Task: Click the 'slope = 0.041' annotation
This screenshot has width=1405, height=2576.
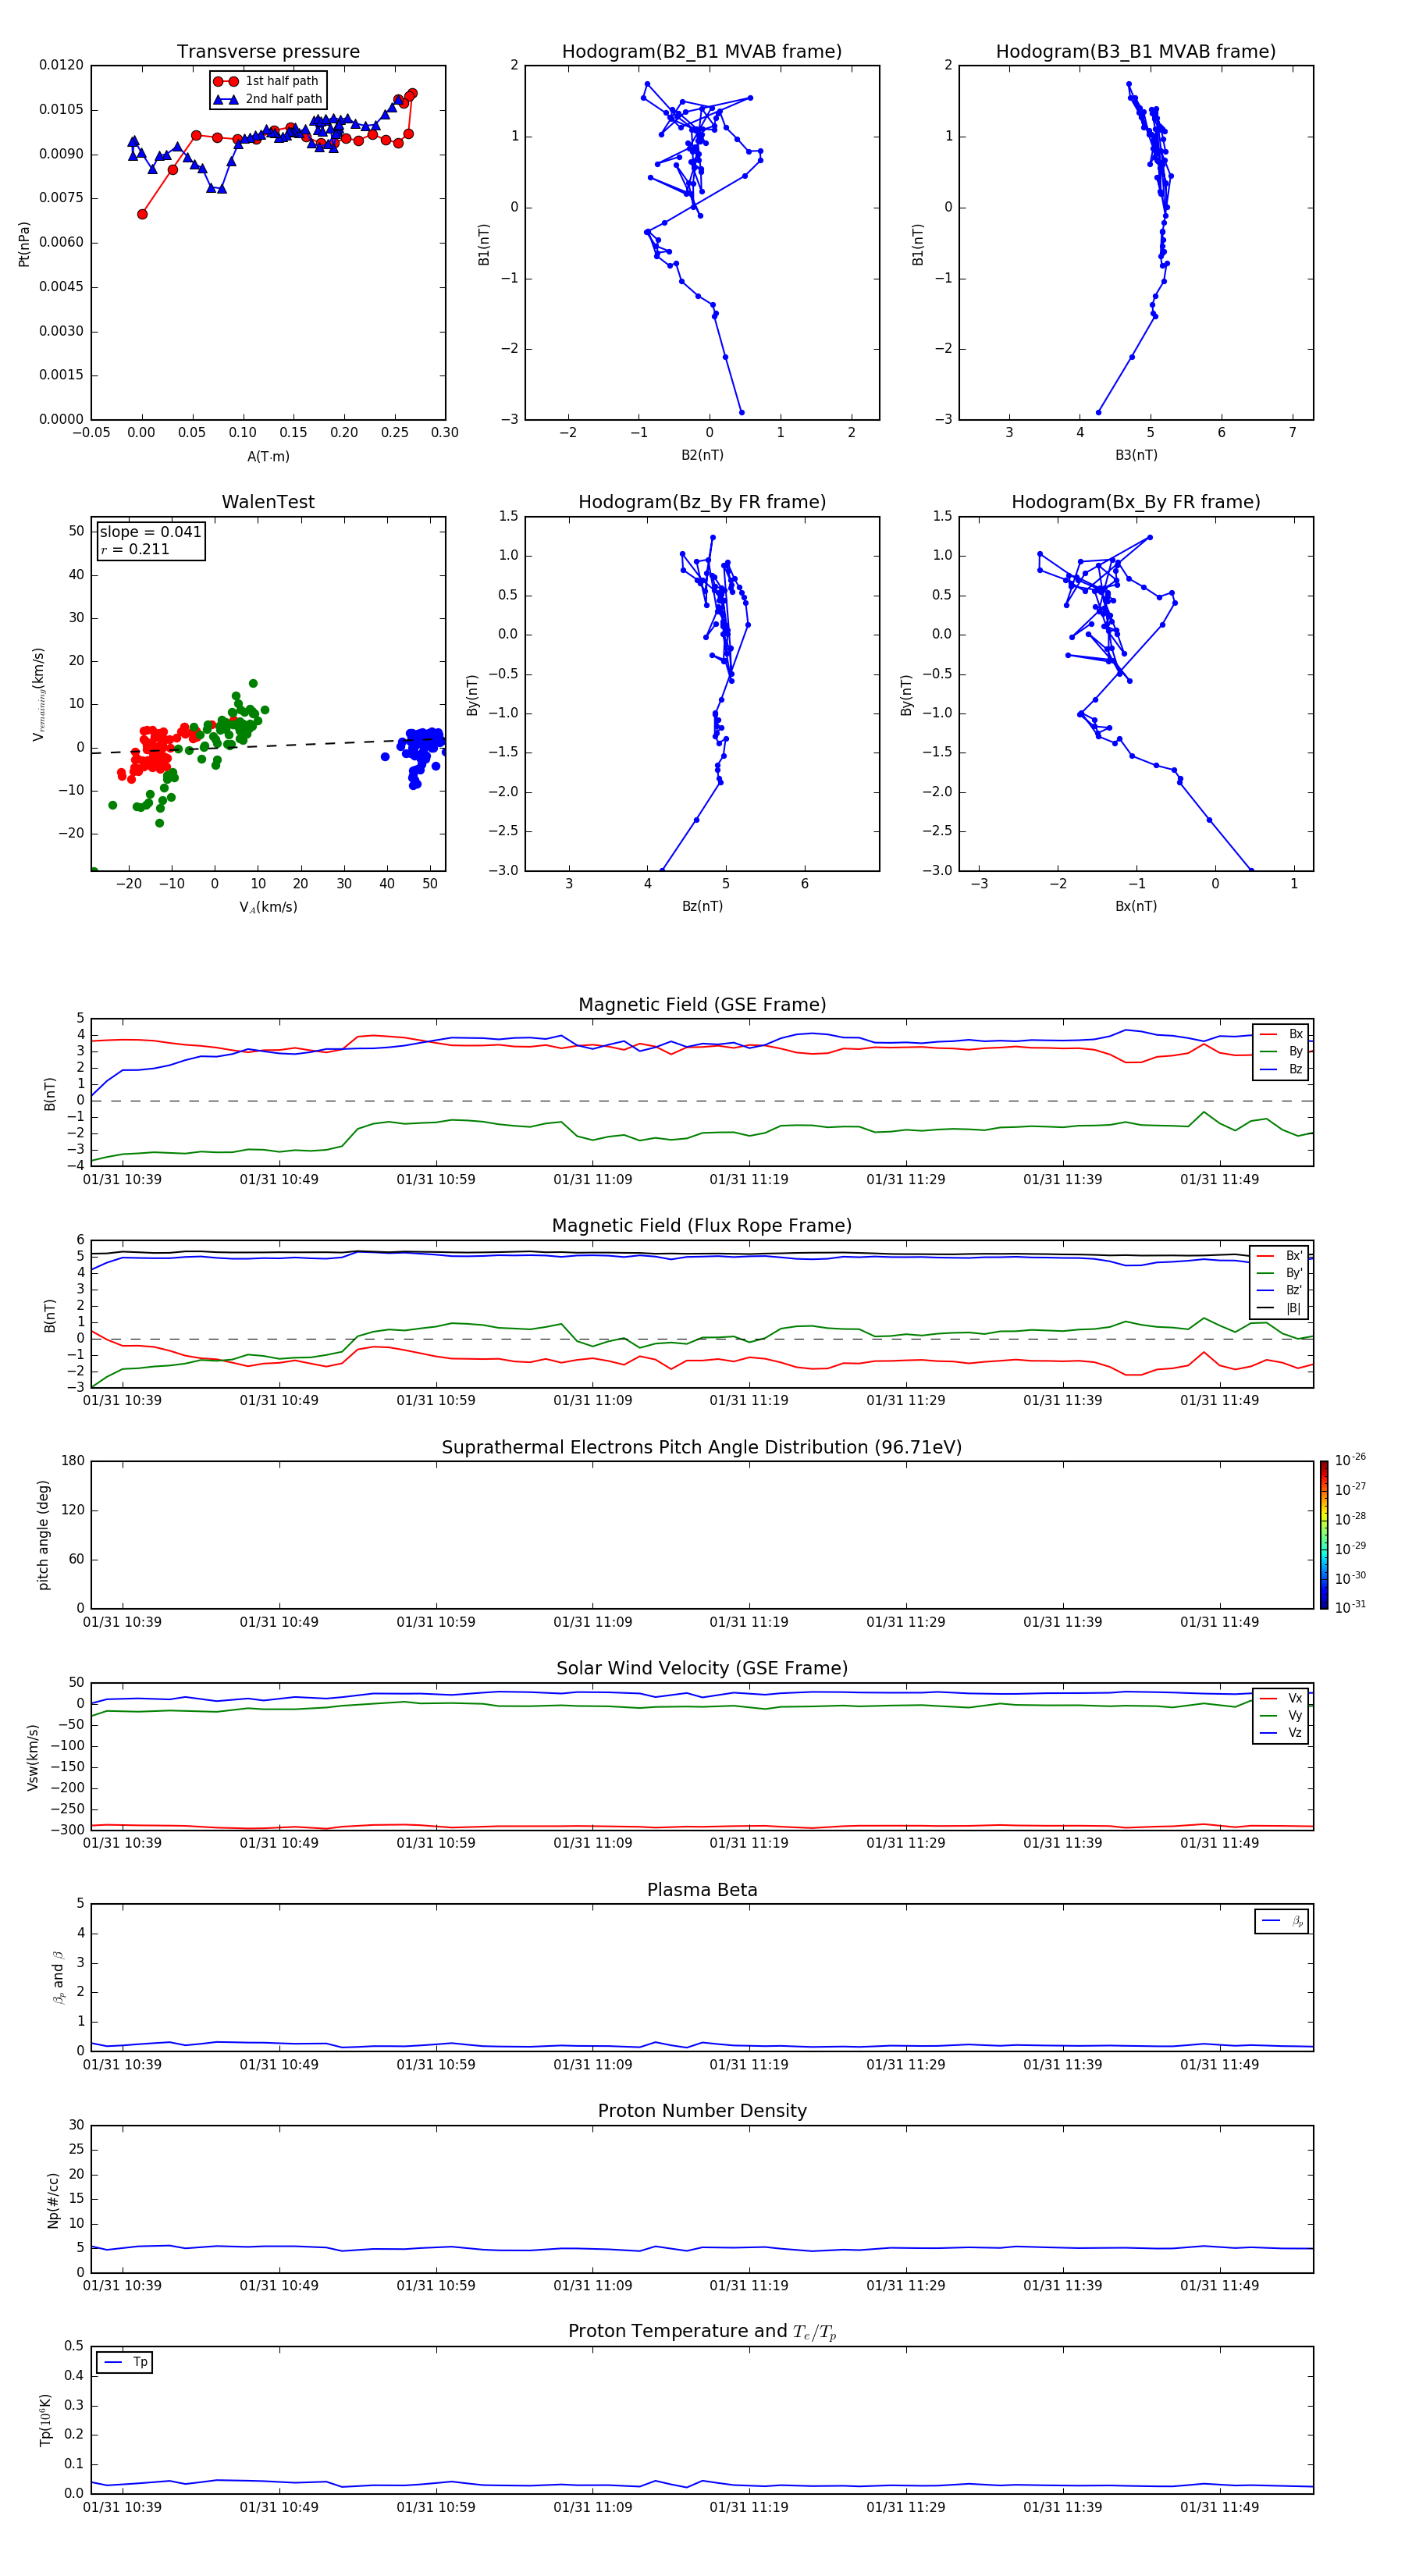Action: tap(150, 532)
